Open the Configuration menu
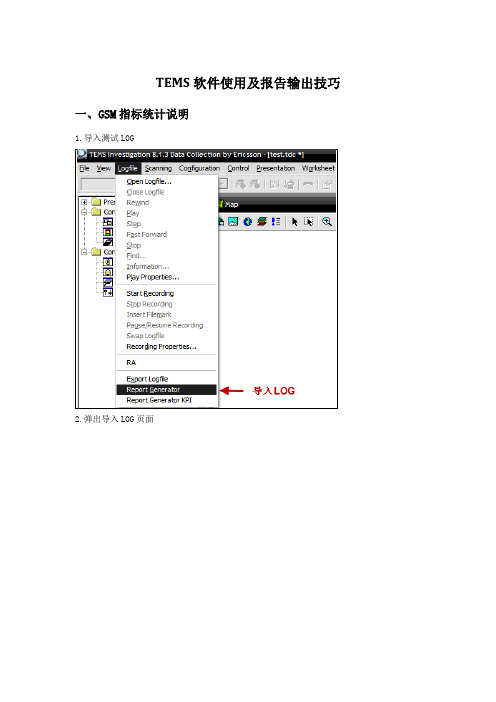496x702 pixels. (199, 168)
